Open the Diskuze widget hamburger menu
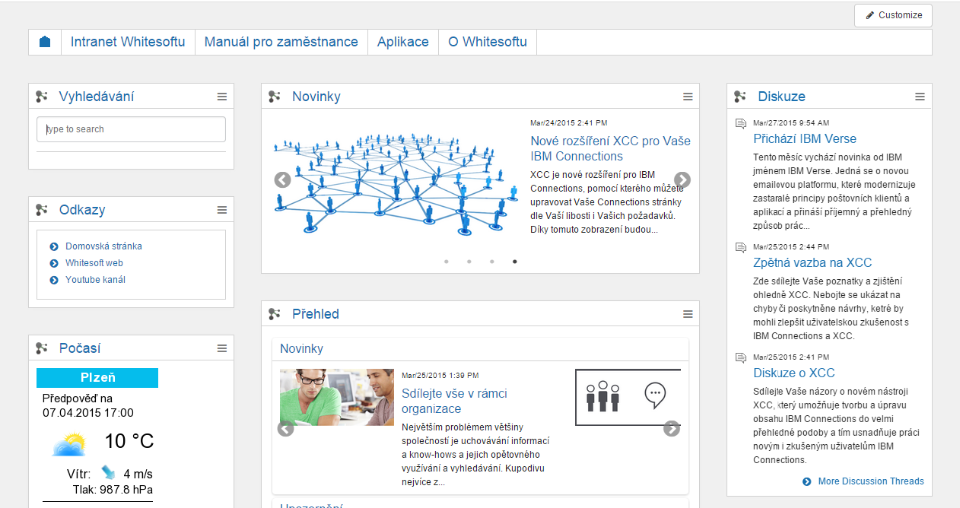 click(x=920, y=97)
